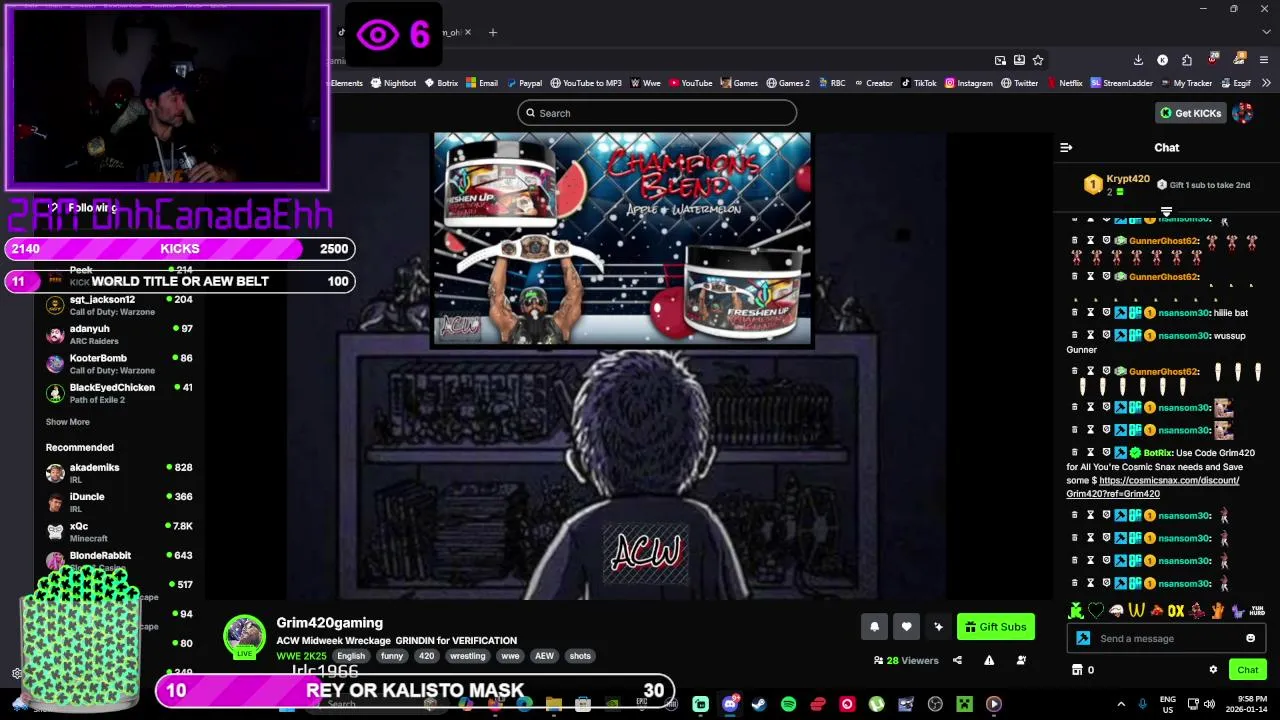The height and width of the screenshot is (720, 1280).
Task: Open the TikTok bookmark
Action: (918, 83)
